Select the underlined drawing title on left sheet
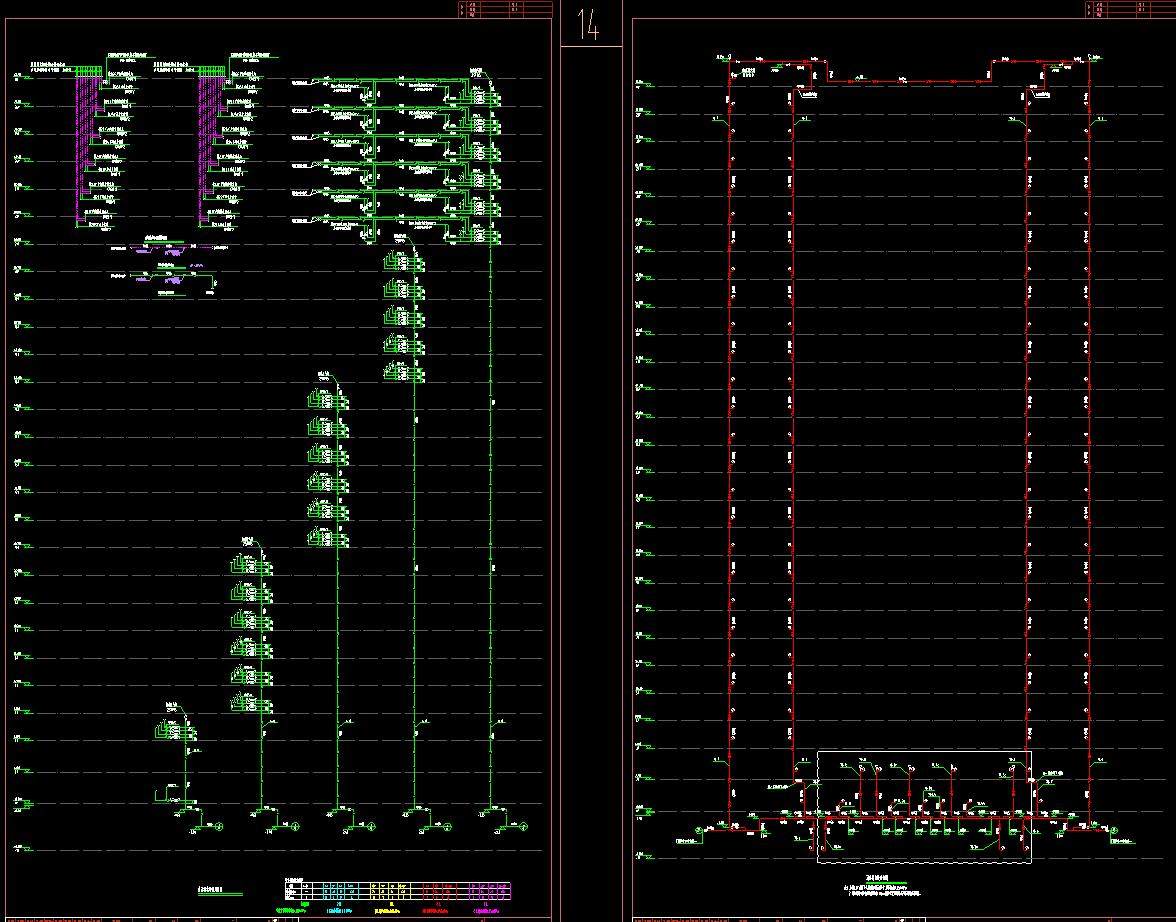This screenshot has height=922, width=1176. [x=219, y=890]
